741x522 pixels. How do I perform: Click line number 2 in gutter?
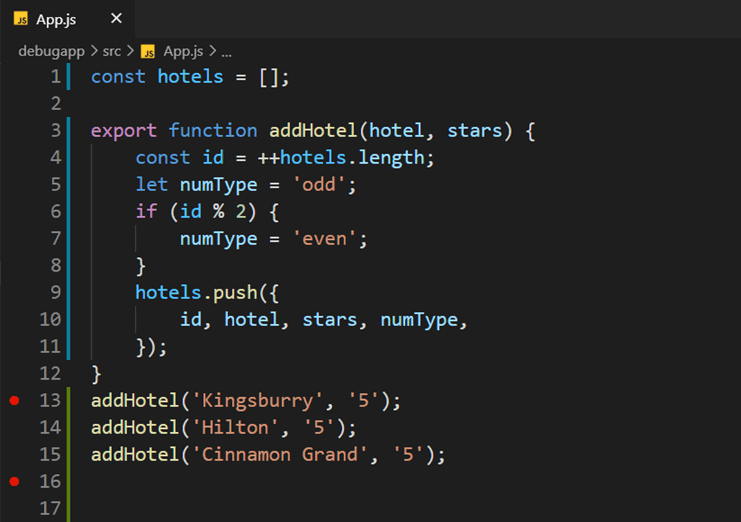coord(56,103)
